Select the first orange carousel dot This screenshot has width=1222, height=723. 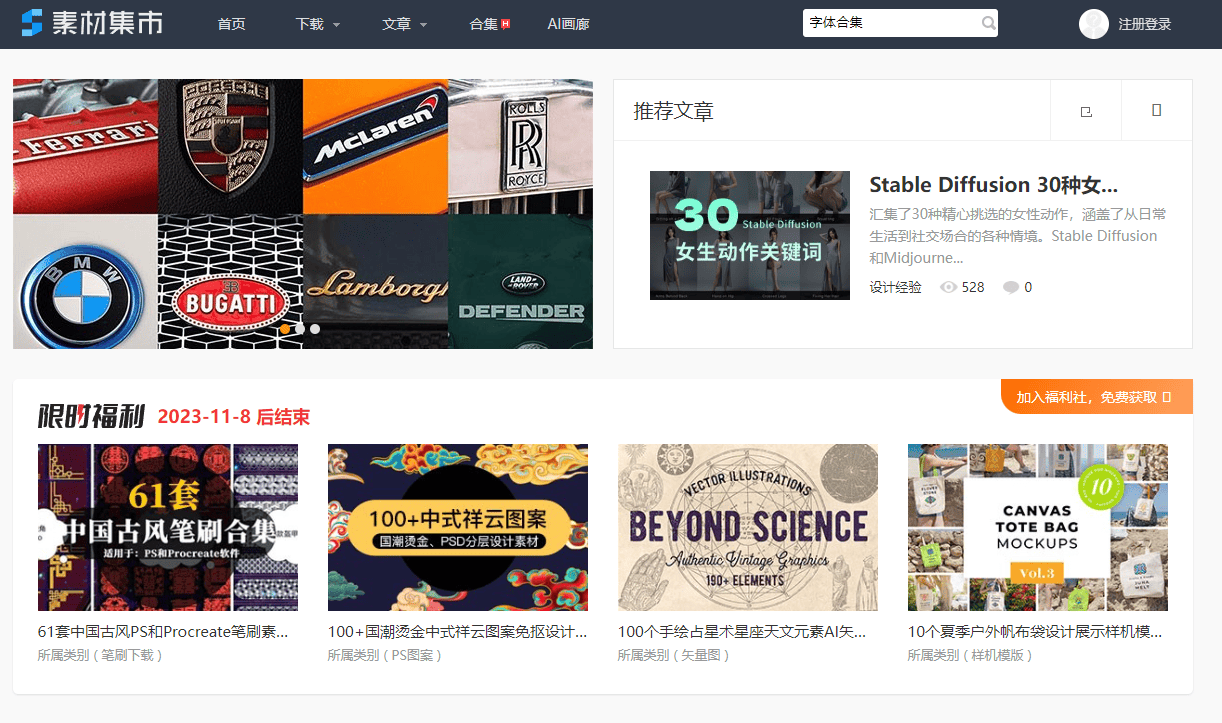tap(285, 329)
